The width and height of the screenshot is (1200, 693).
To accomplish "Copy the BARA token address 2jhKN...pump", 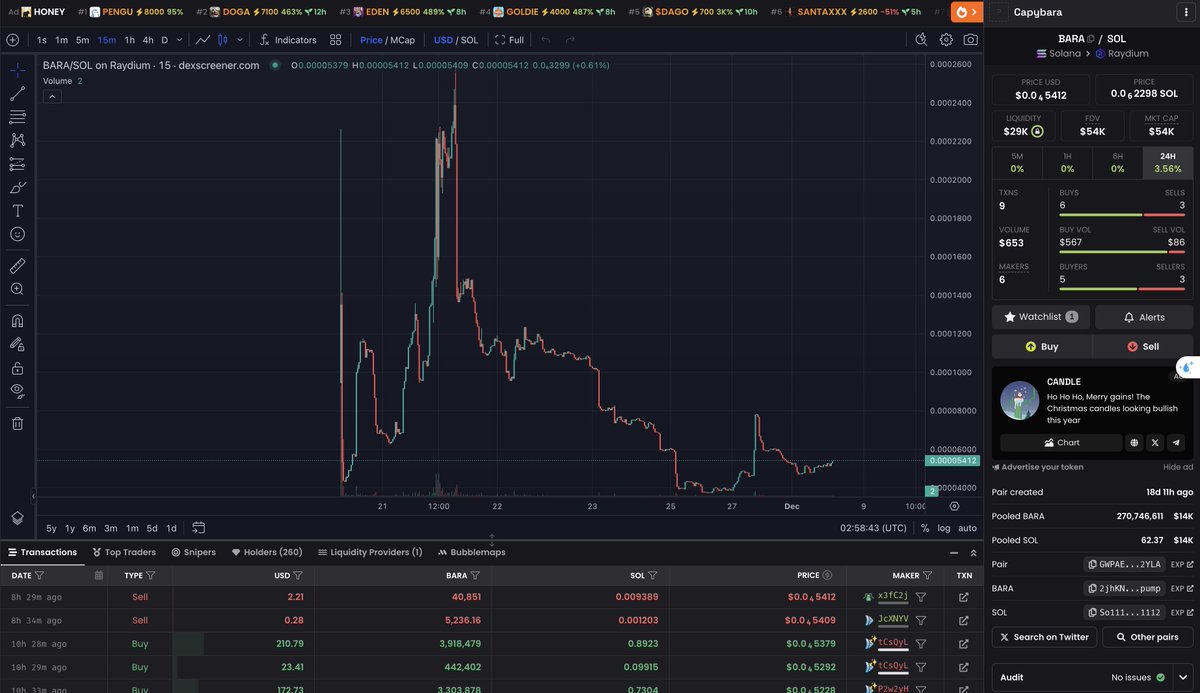I will (x=1124, y=589).
